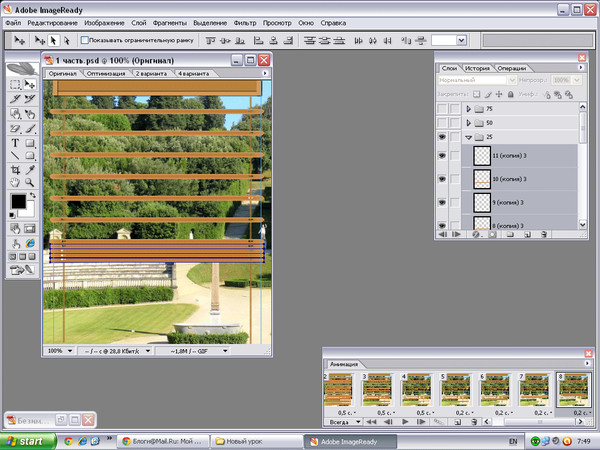Select animation frame 3 thumbnail
This screenshot has width=600, height=450.
click(377, 390)
